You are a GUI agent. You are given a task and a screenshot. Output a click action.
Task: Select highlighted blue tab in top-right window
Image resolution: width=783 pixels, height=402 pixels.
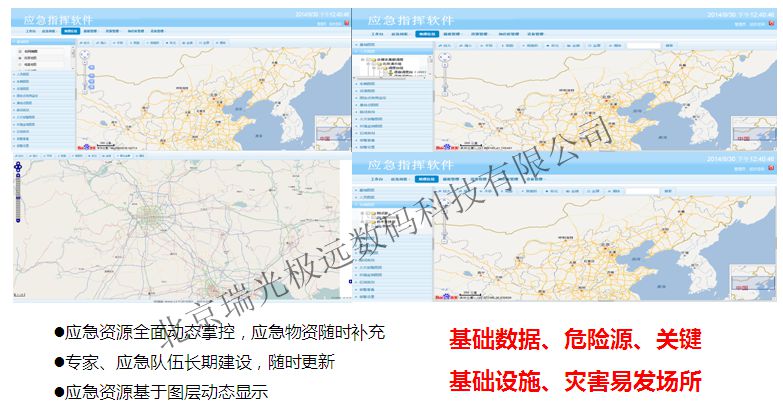point(427,34)
